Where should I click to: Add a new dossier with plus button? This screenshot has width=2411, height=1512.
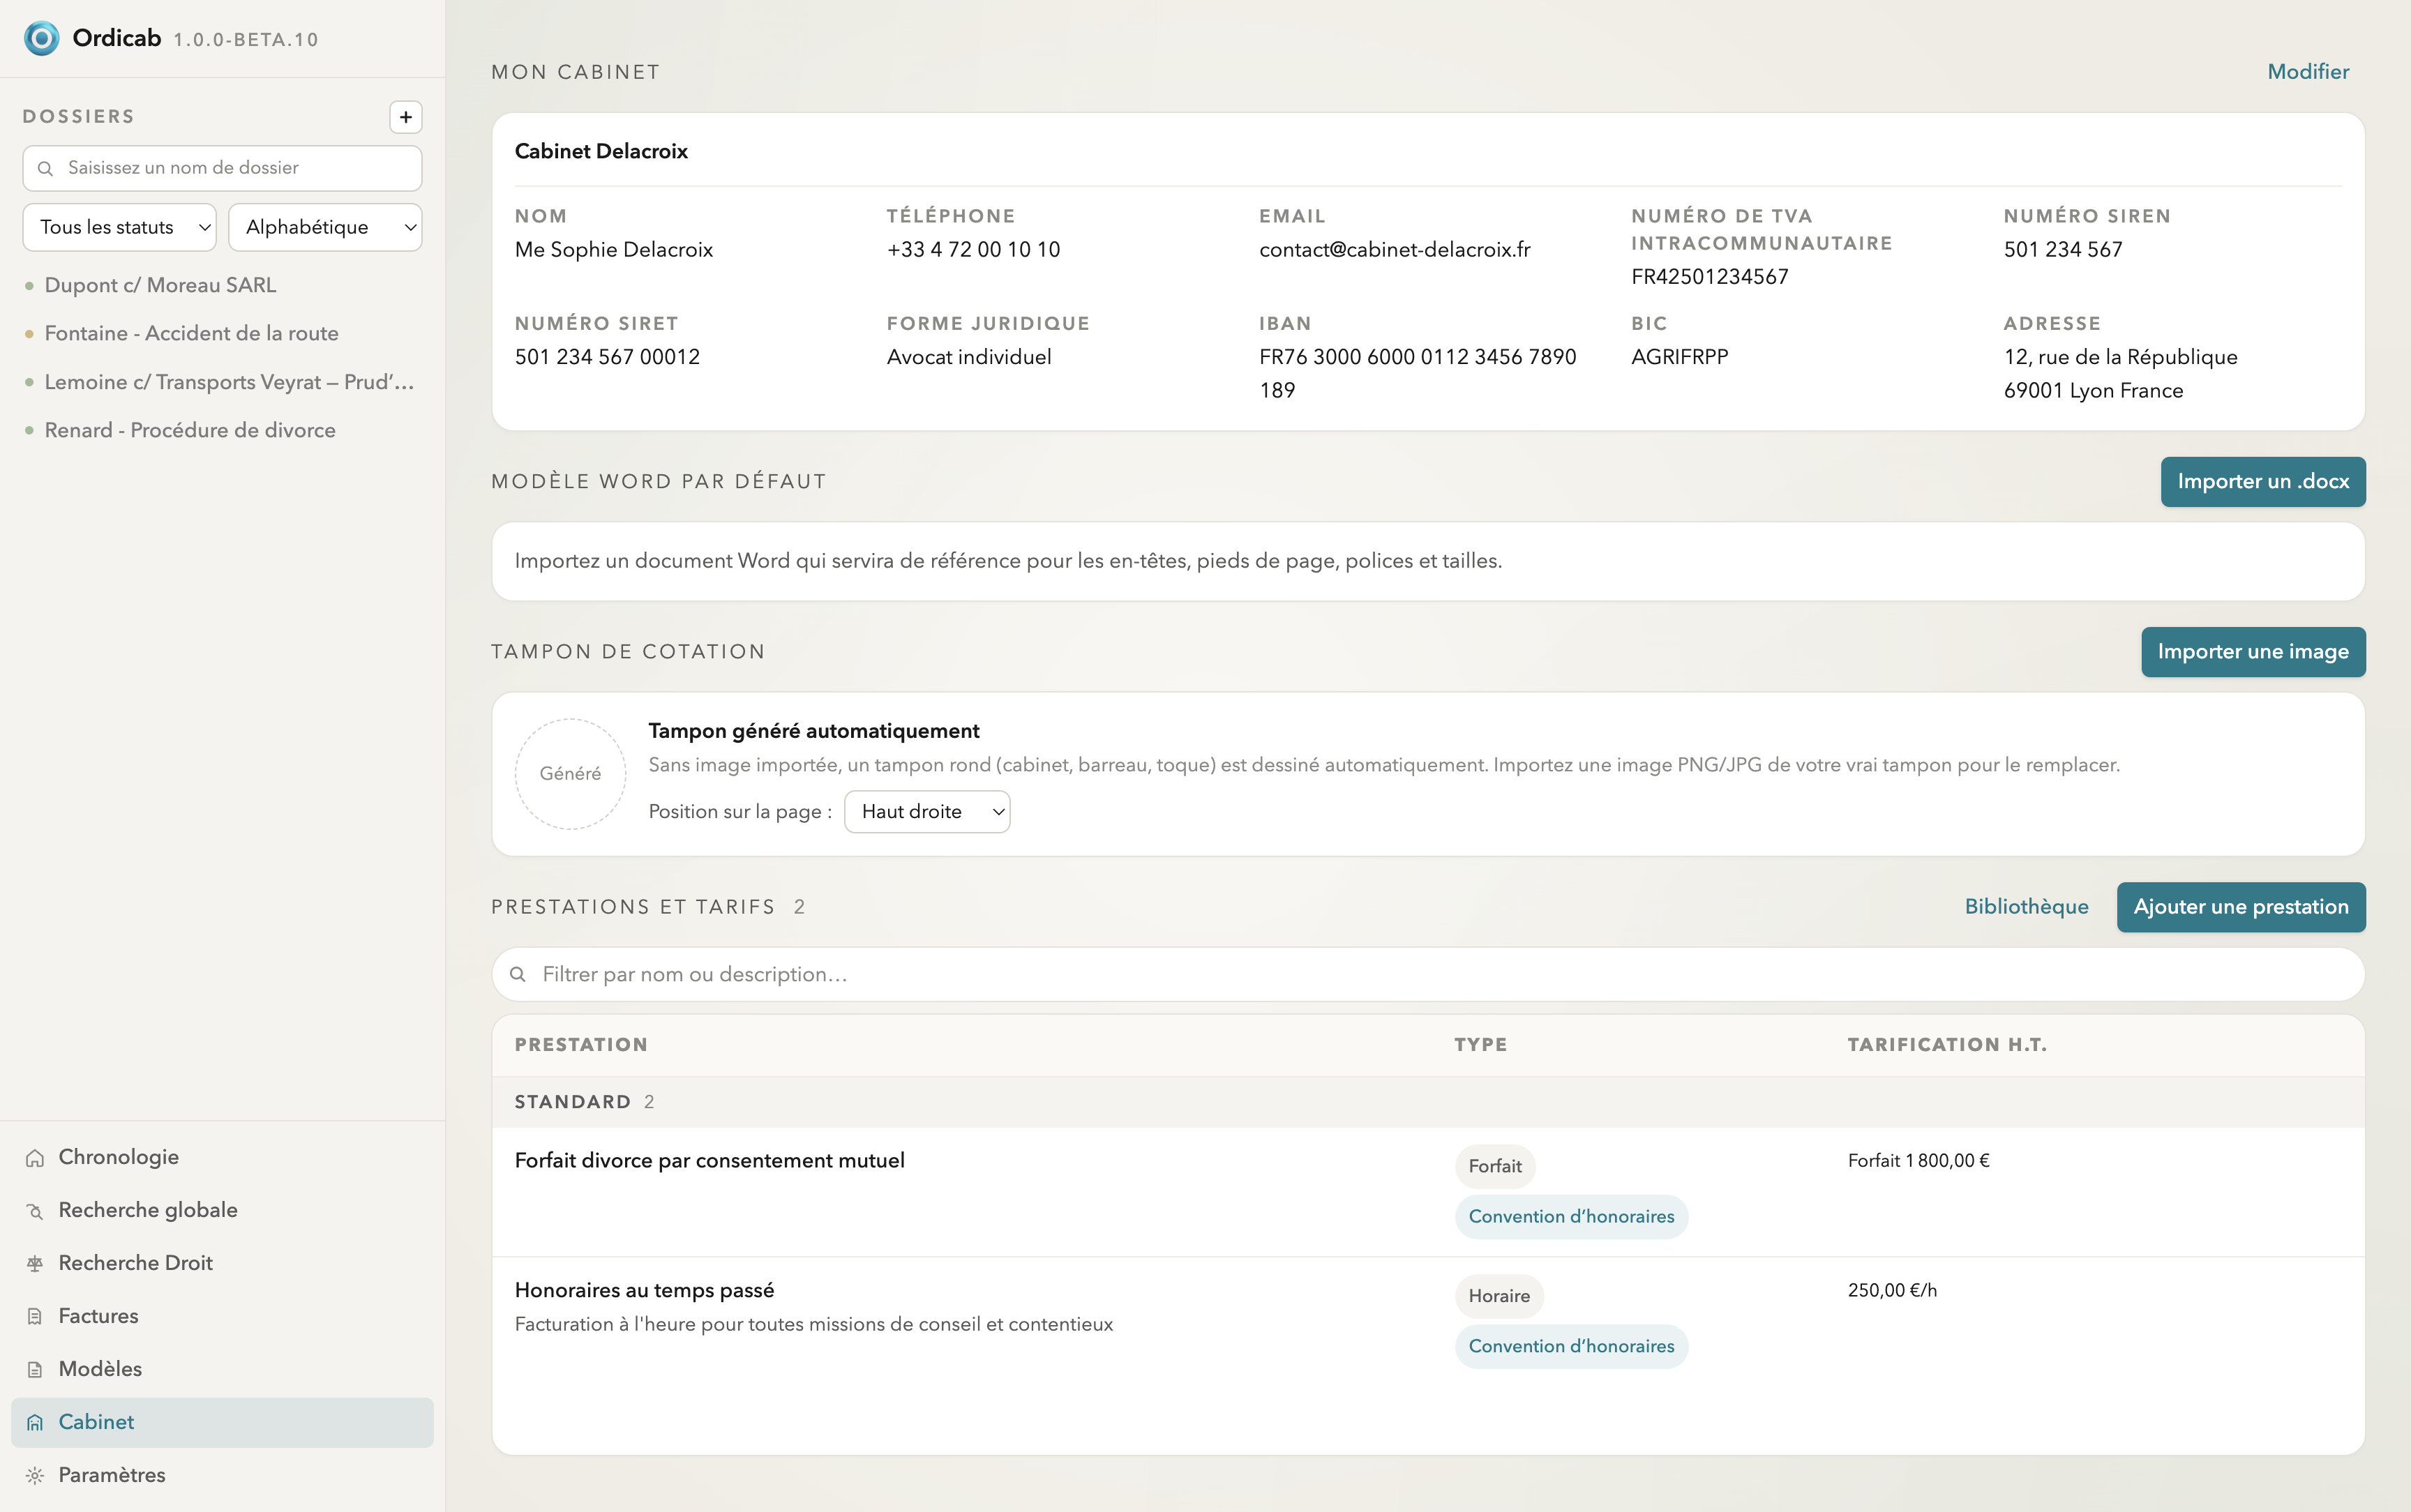(x=405, y=117)
